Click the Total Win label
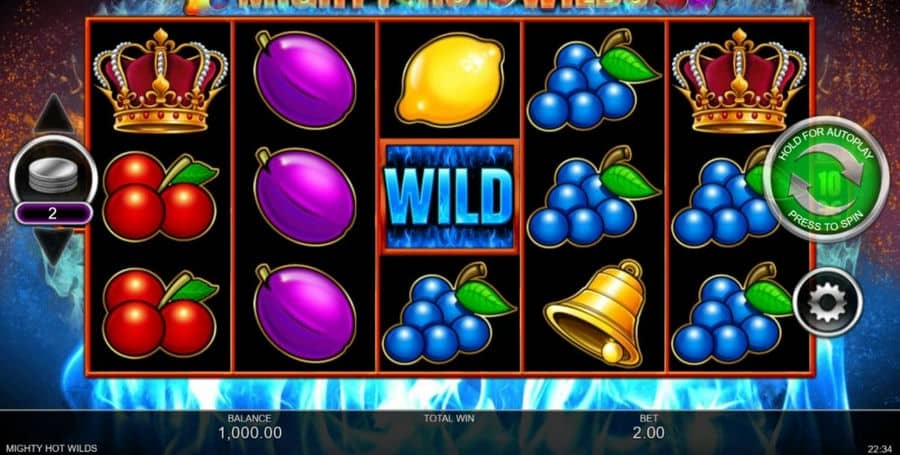 tap(449, 418)
